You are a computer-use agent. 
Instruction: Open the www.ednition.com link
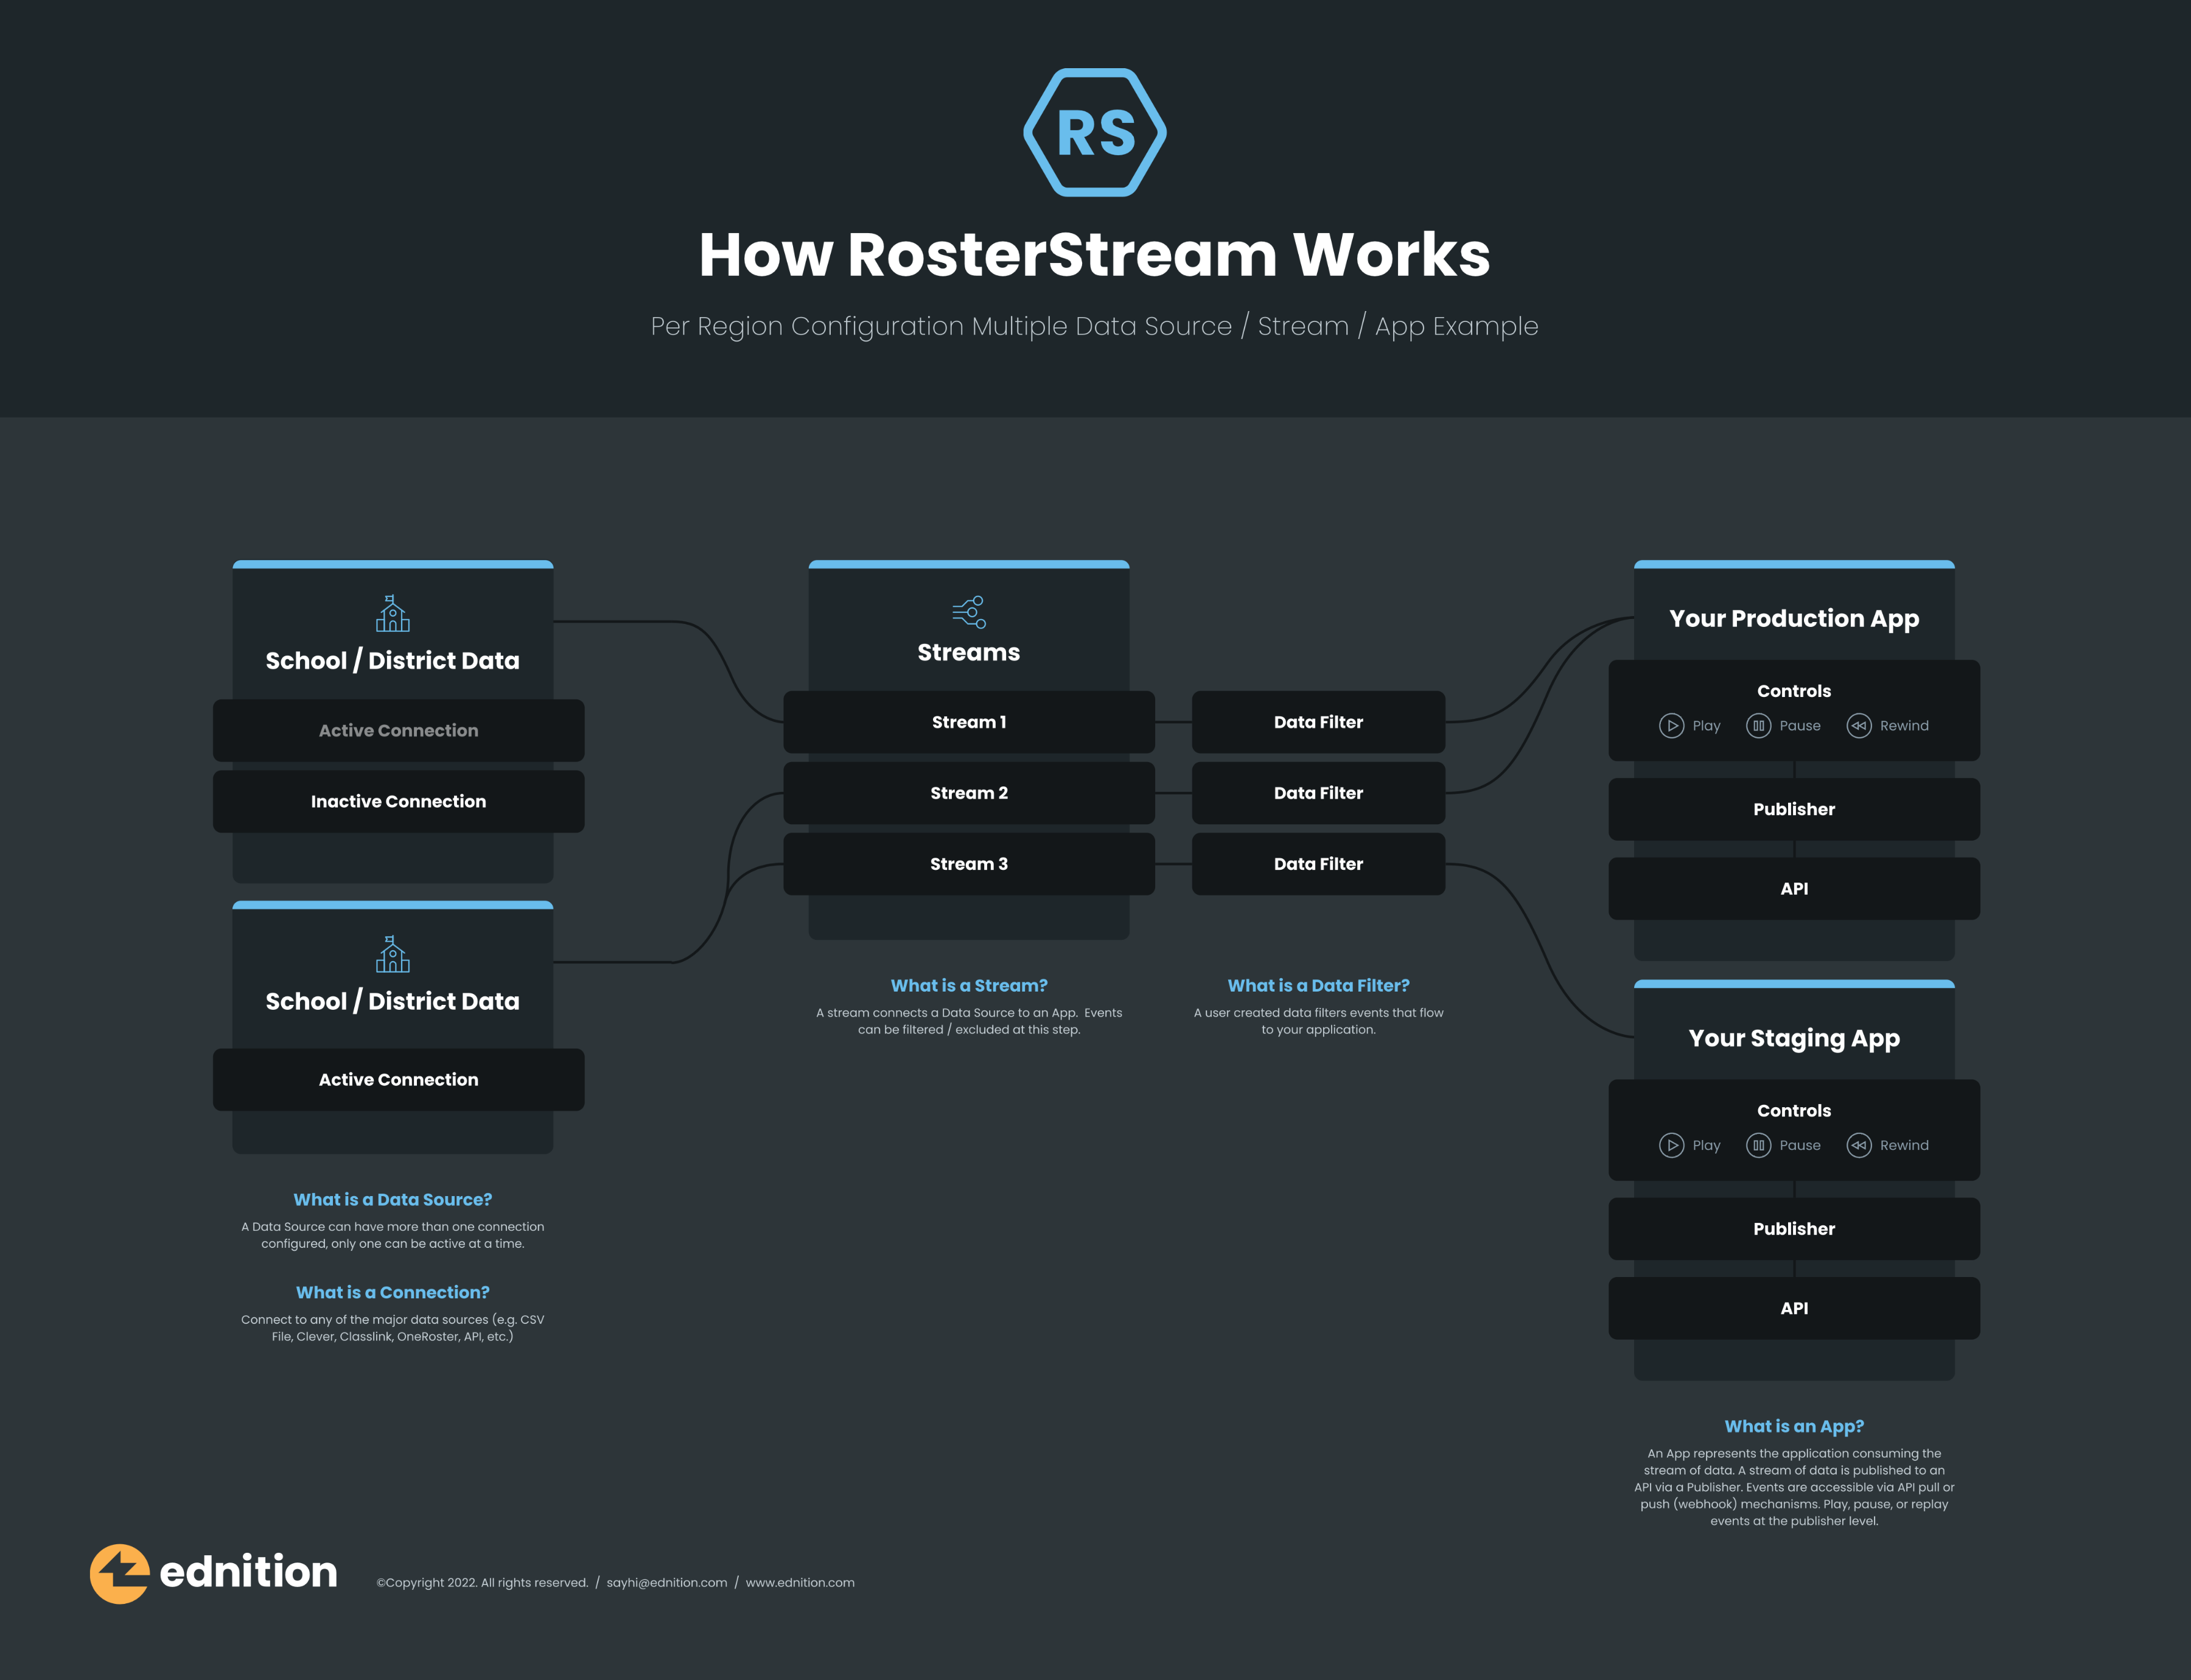pyautogui.click(x=800, y=1583)
